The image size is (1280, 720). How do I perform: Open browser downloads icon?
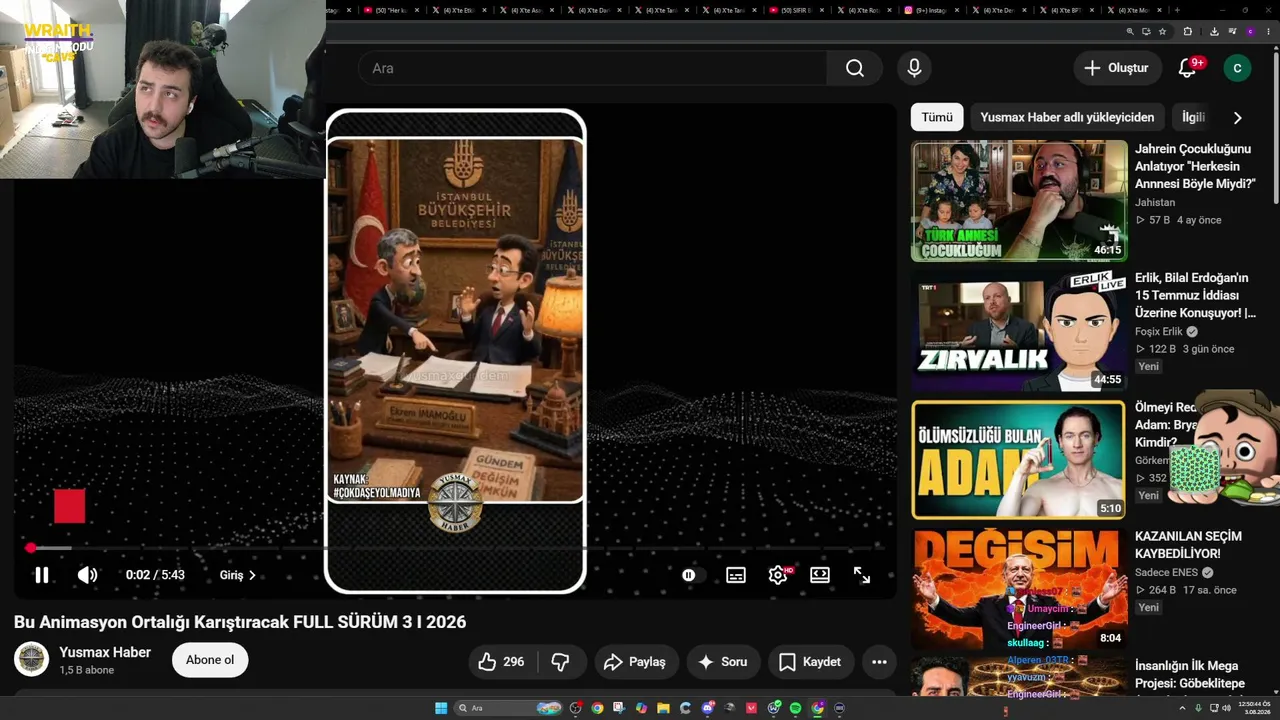(x=1213, y=31)
